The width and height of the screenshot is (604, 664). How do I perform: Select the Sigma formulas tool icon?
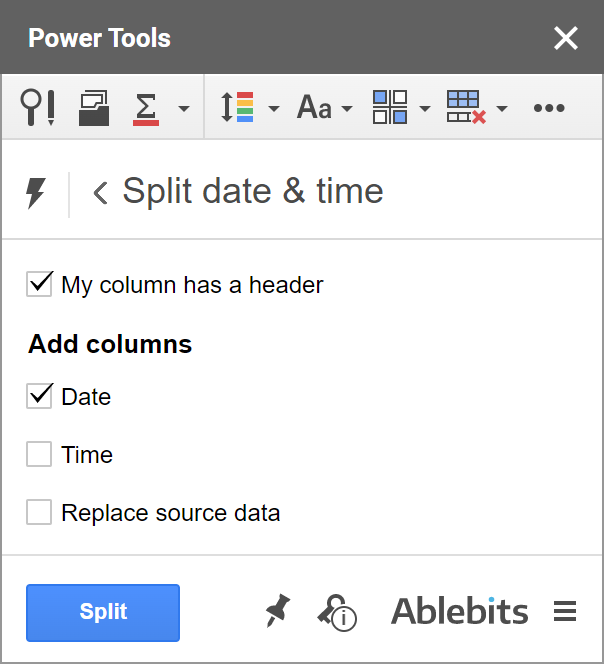coord(146,107)
